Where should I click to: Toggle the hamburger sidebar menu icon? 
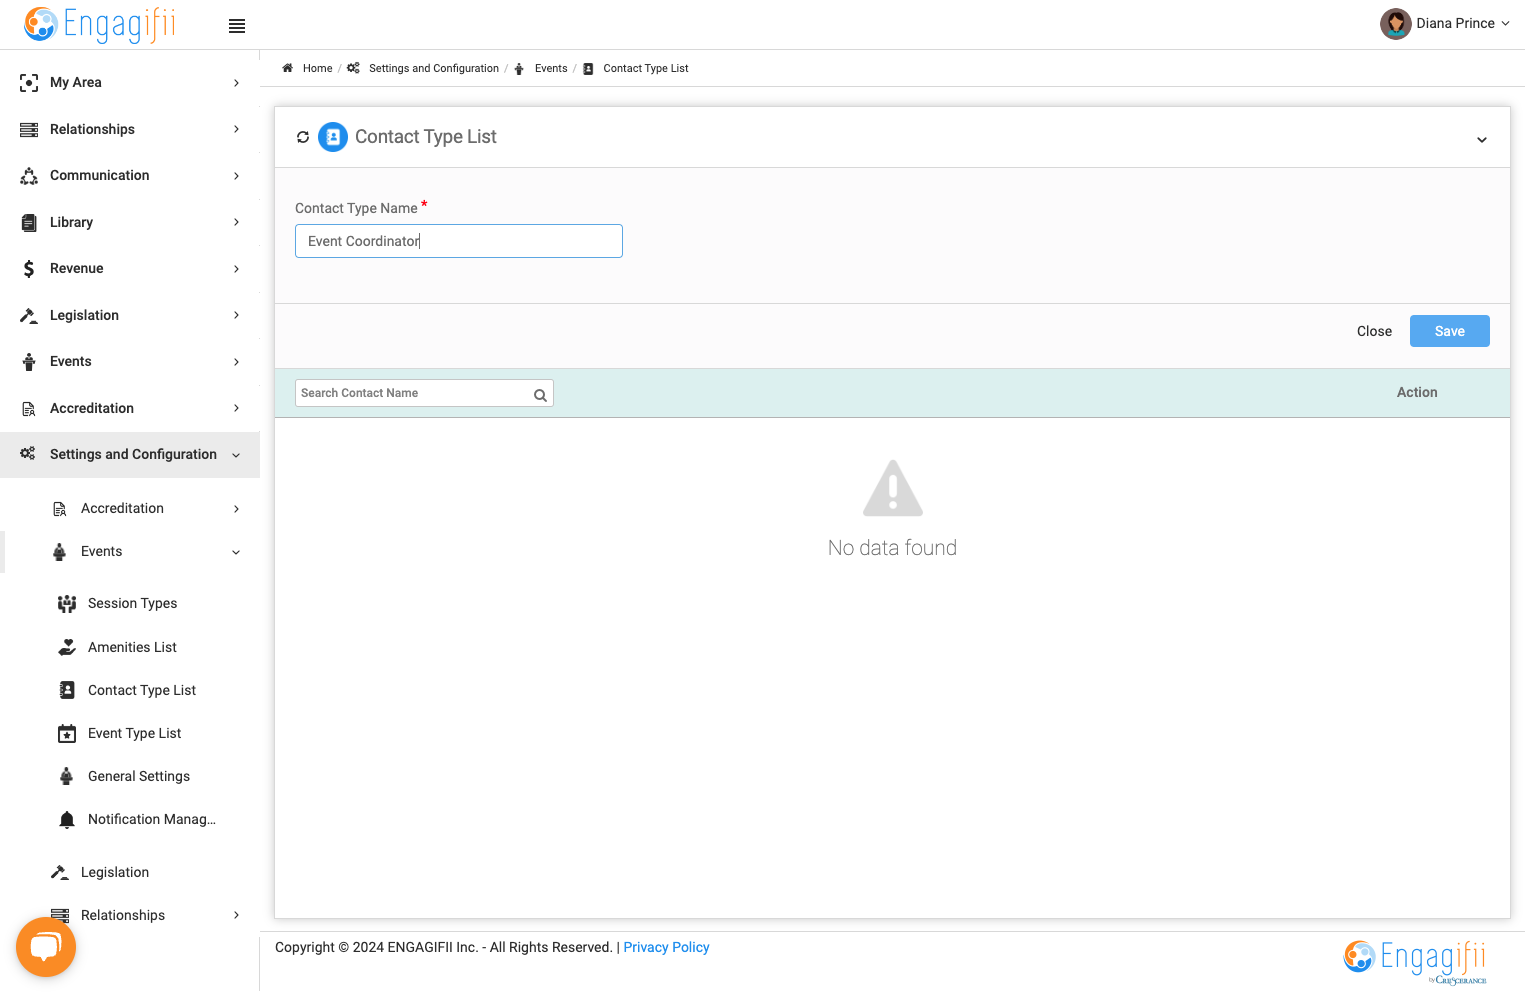[237, 26]
